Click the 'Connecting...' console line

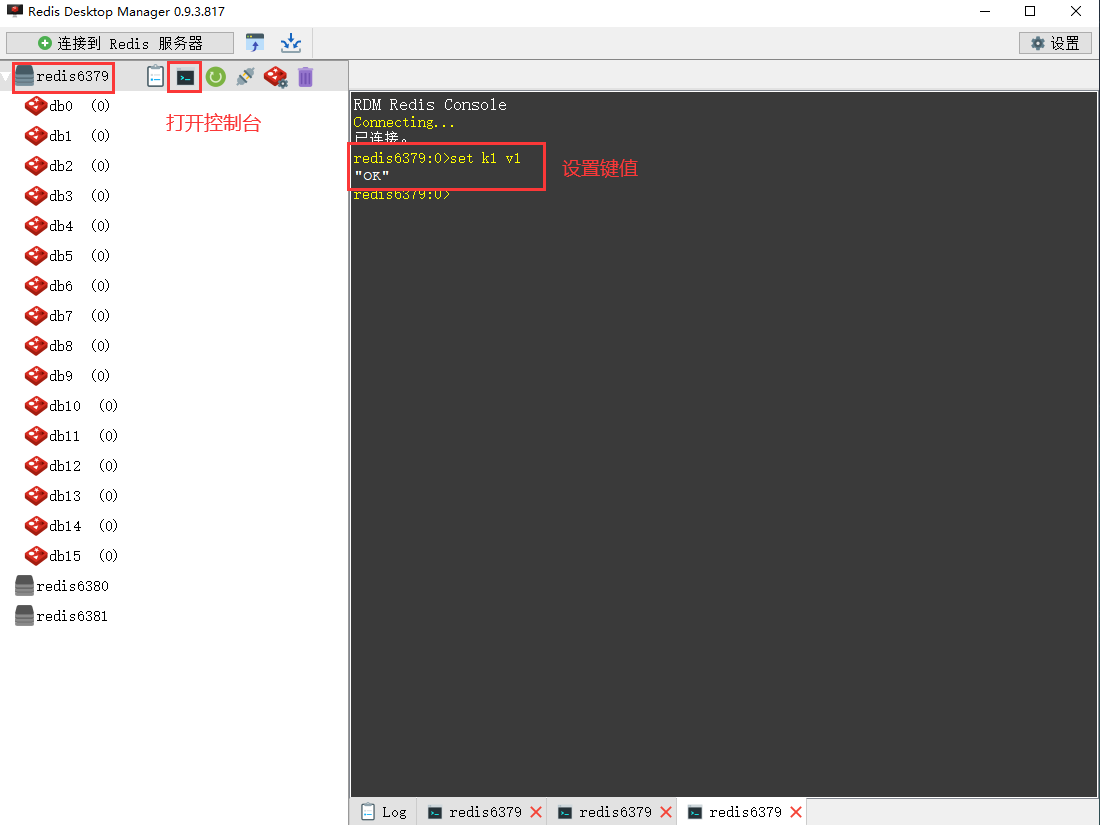pyautogui.click(x=404, y=123)
